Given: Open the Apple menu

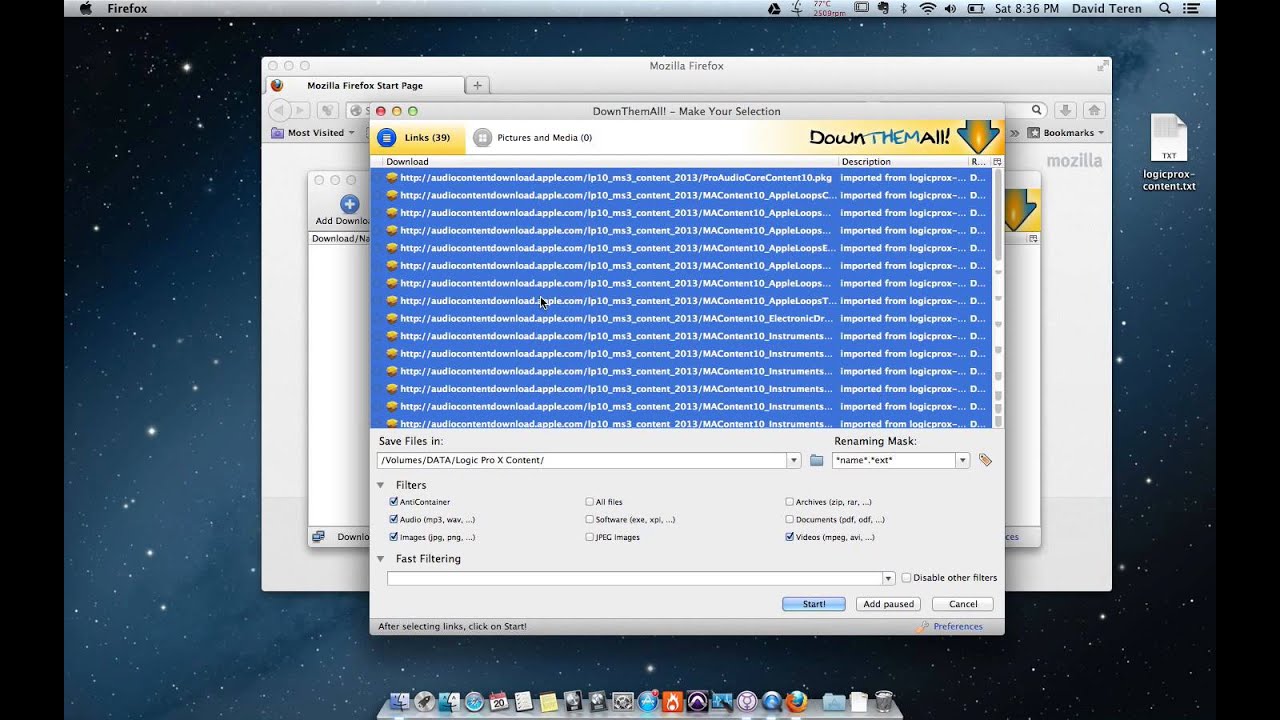Looking at the screenshot, I should (85, 8).
